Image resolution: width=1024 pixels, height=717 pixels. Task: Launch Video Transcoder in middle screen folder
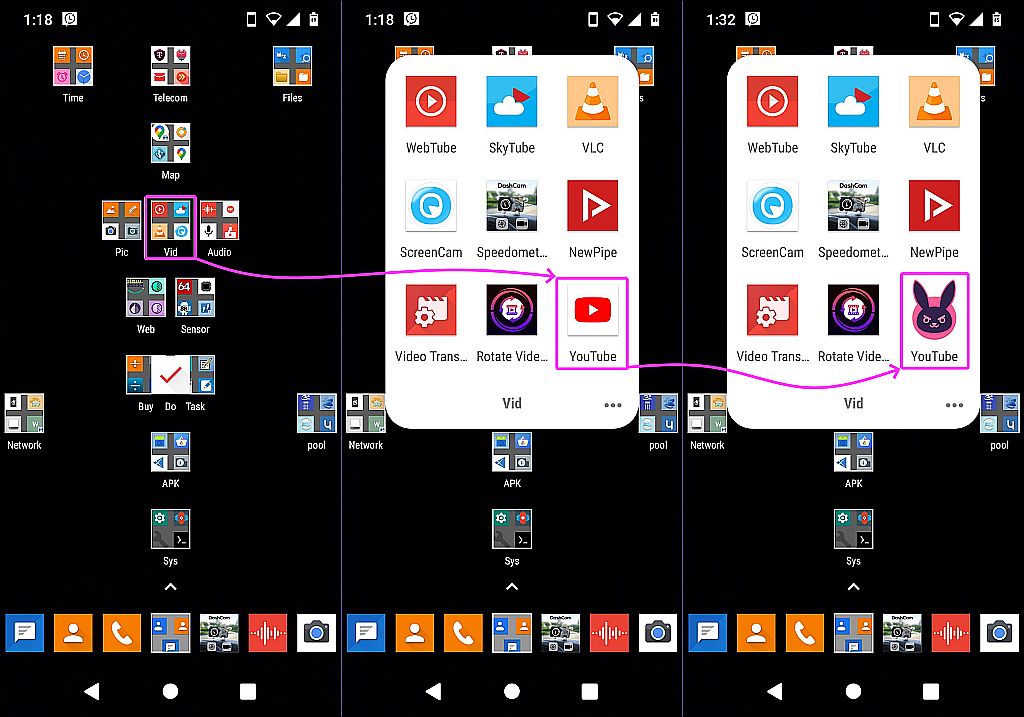click(431, 310)
